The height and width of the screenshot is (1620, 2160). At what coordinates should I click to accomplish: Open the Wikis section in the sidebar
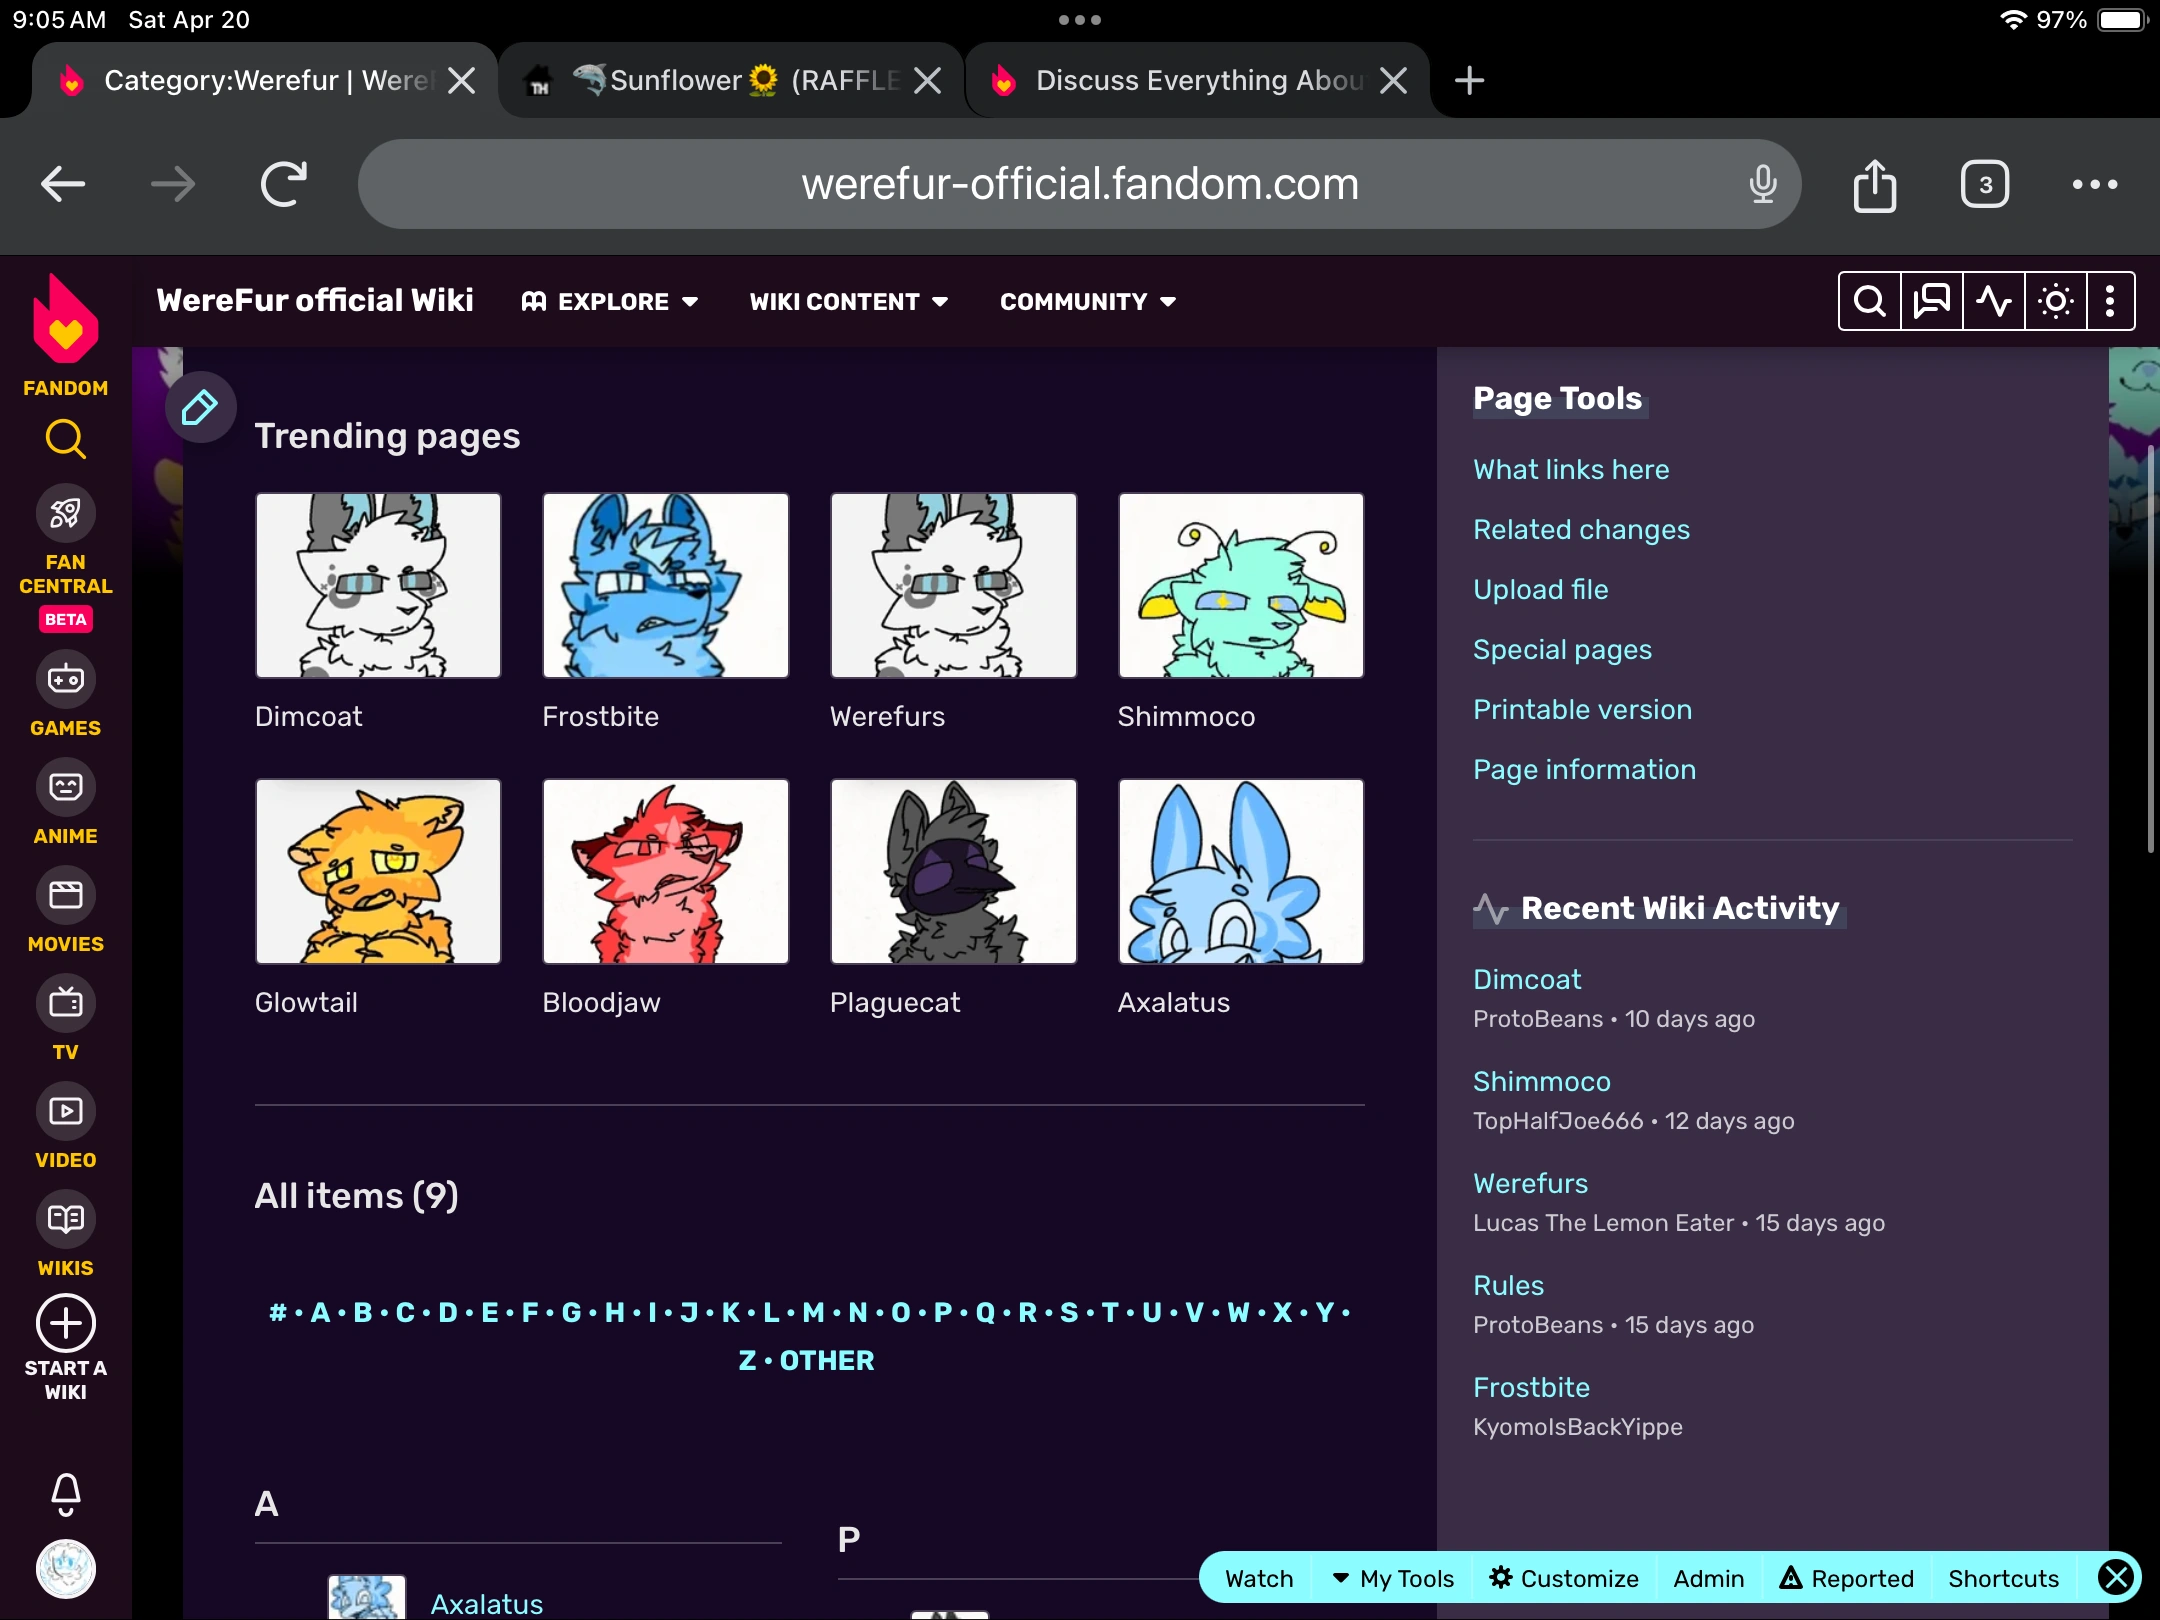64,1218
